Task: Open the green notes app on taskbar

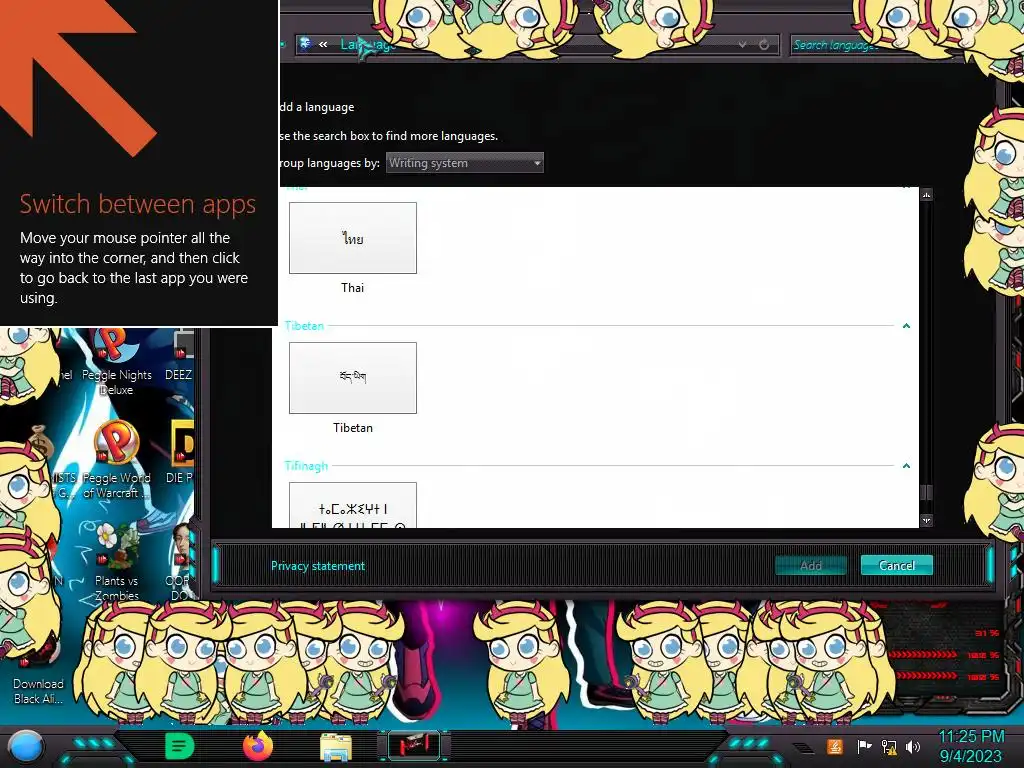Action: click(180, 746)
